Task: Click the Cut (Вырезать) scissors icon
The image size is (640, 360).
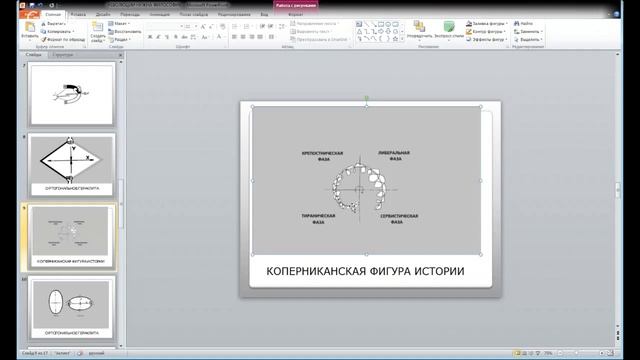Action: 43,24
